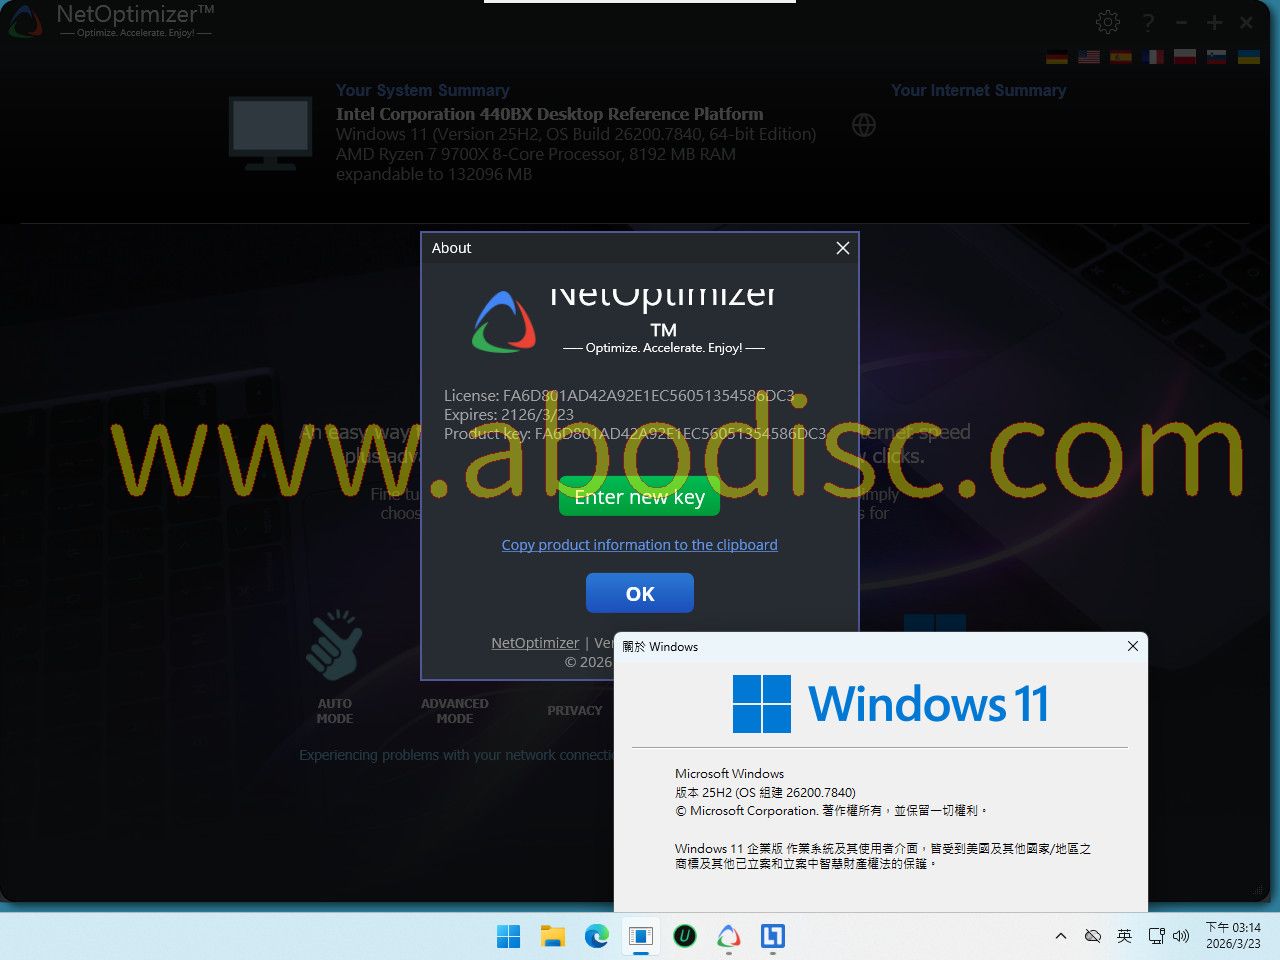The image size is (1280, 960).
Task: Switch language using the German flag
Action: point(1057,57)
